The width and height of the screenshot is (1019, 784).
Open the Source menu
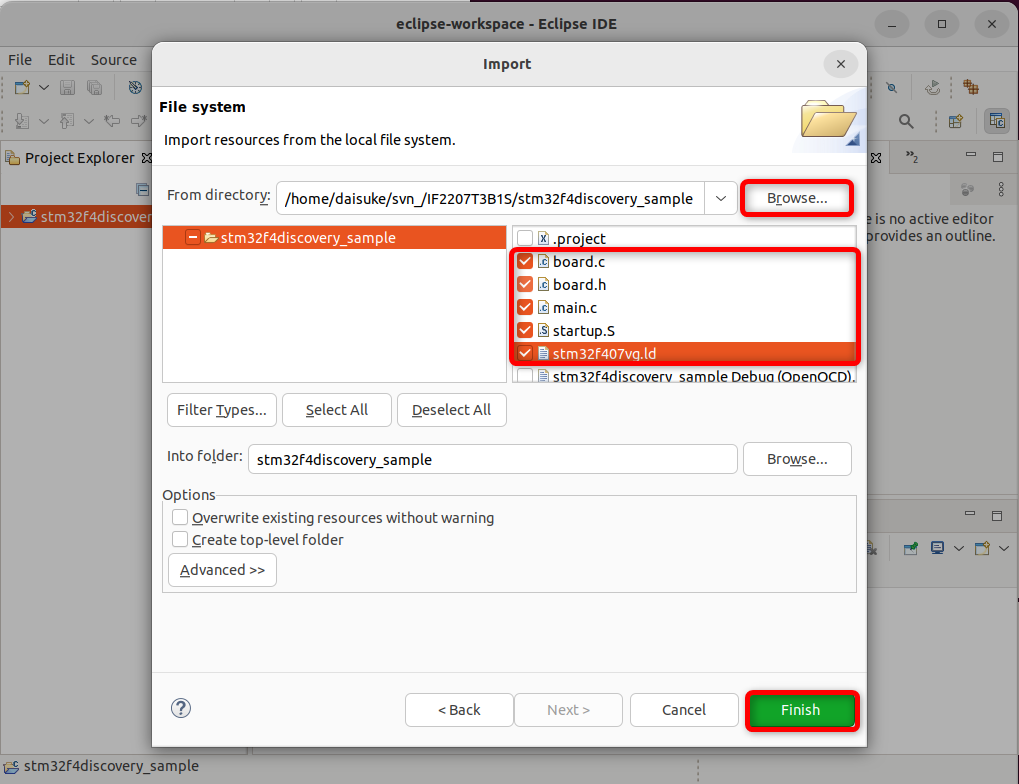114,60
